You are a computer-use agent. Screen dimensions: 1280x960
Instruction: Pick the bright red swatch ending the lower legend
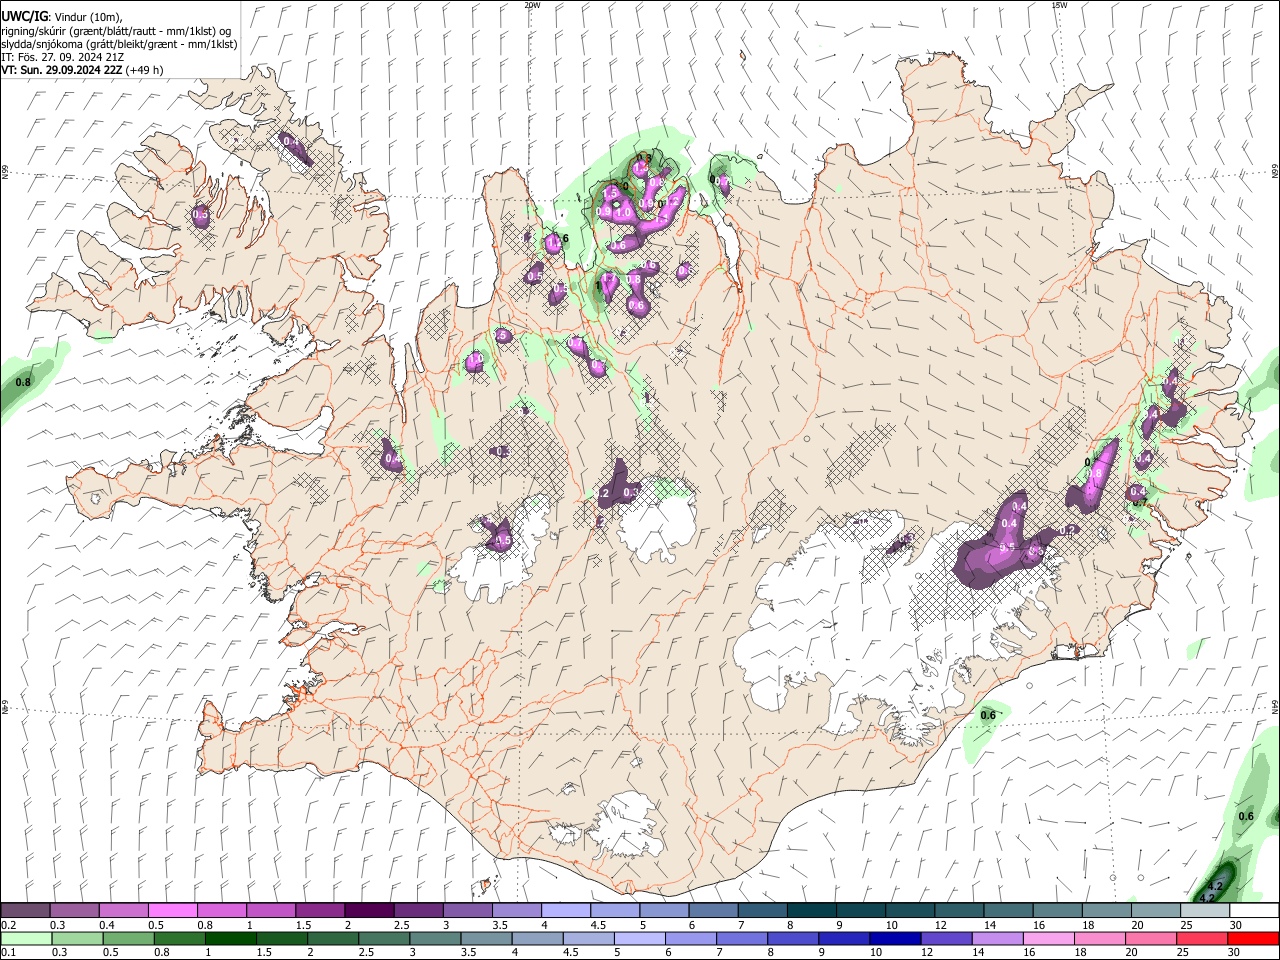(1253, 938)
